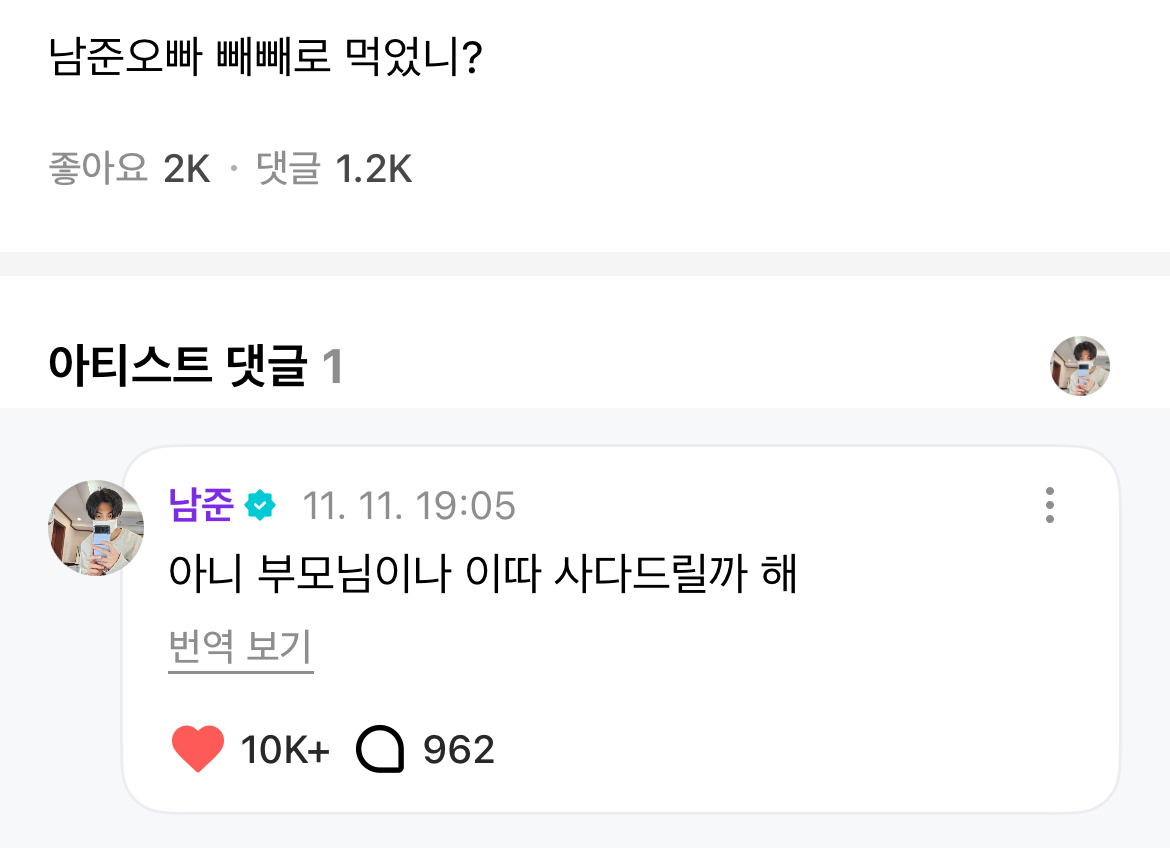
Task: Click the 11. 11. 19:05 timestamp
Action: click(409, 506)
